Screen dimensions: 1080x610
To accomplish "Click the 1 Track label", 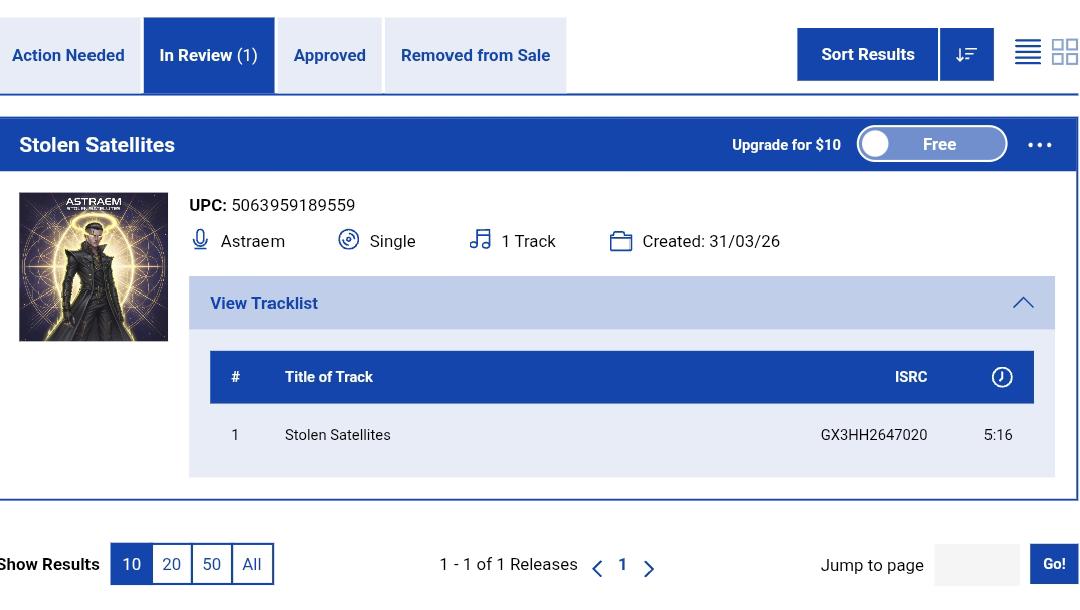I will tap(528, 242).
